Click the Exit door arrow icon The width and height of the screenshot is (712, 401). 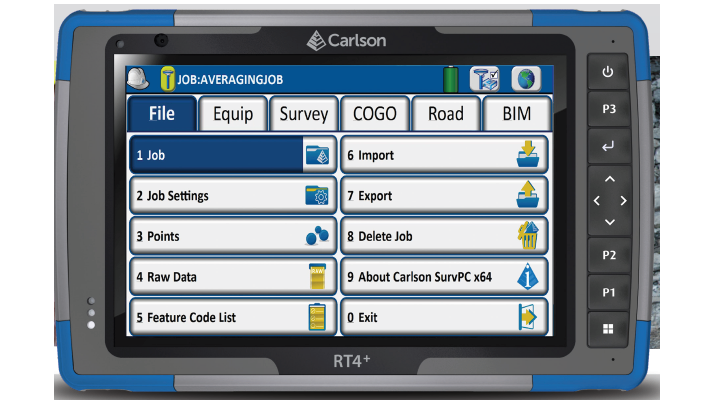pos(528,317)
